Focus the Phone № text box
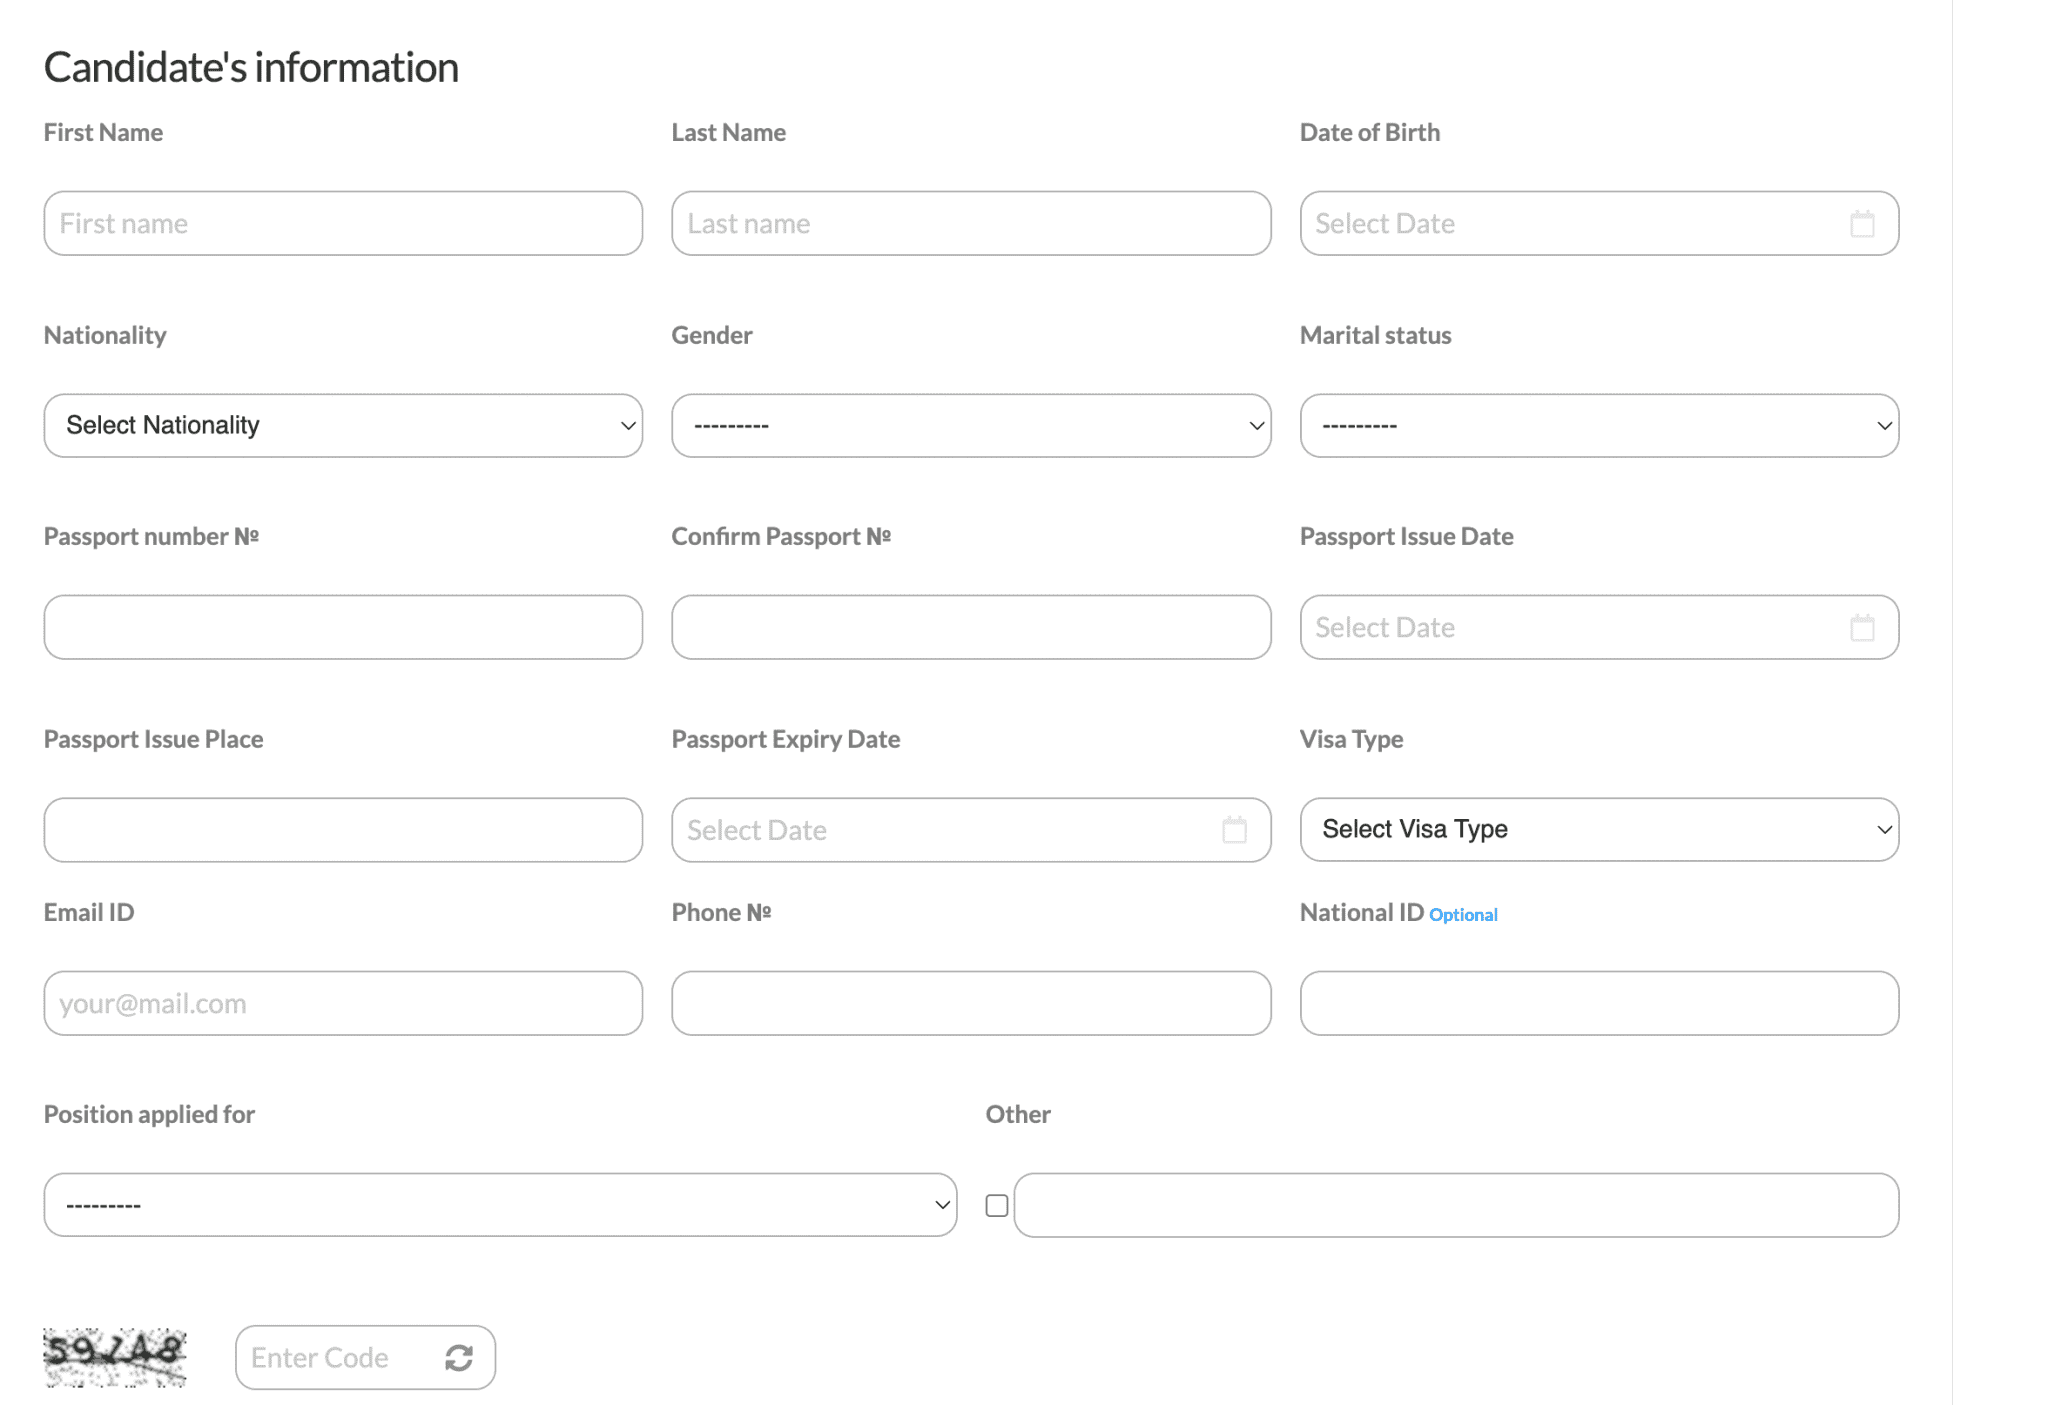This screenshot has height=1405, width=2048. point(970,1003)
